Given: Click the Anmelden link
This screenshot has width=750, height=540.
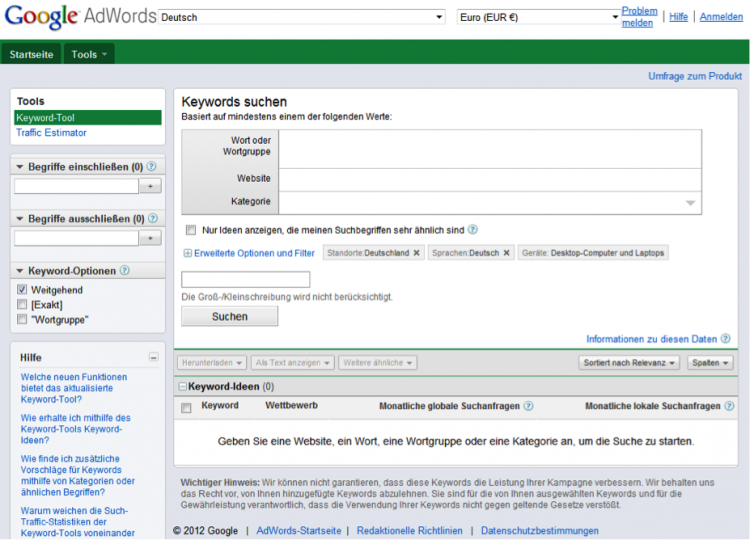Looking at the screenshot, I should coord(721,17).
